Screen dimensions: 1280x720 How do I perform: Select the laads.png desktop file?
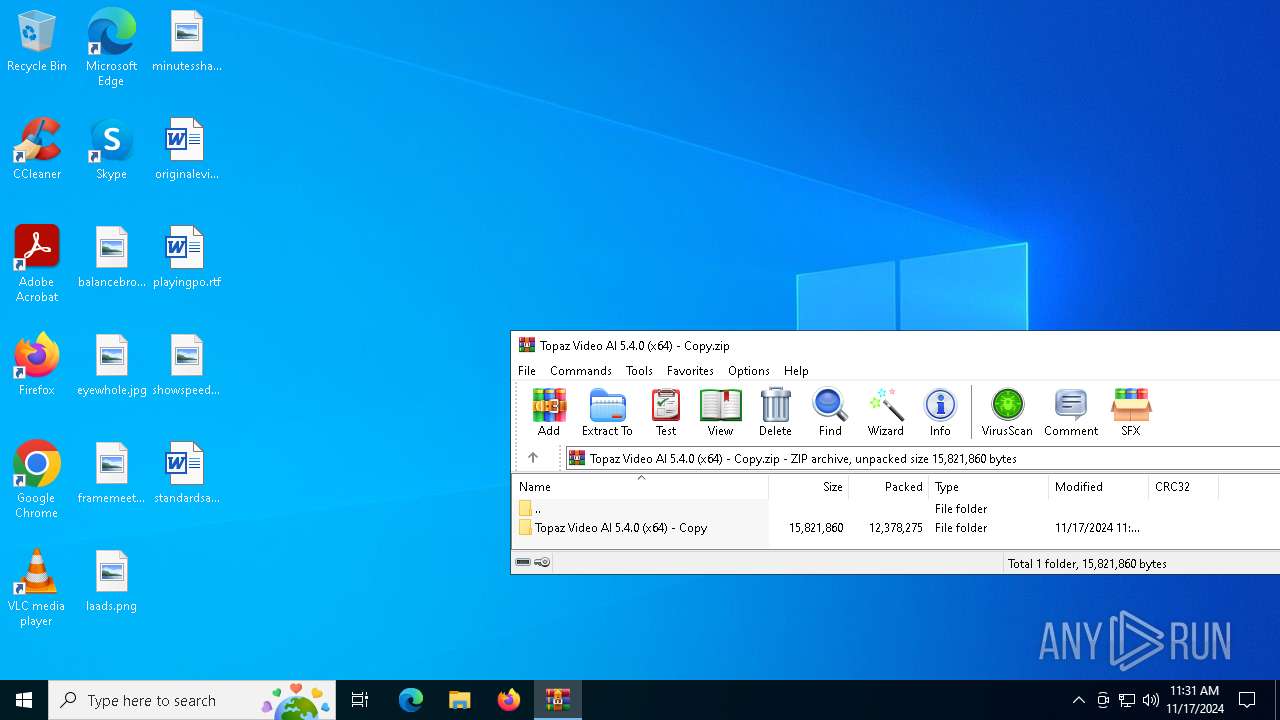[111, 581]
